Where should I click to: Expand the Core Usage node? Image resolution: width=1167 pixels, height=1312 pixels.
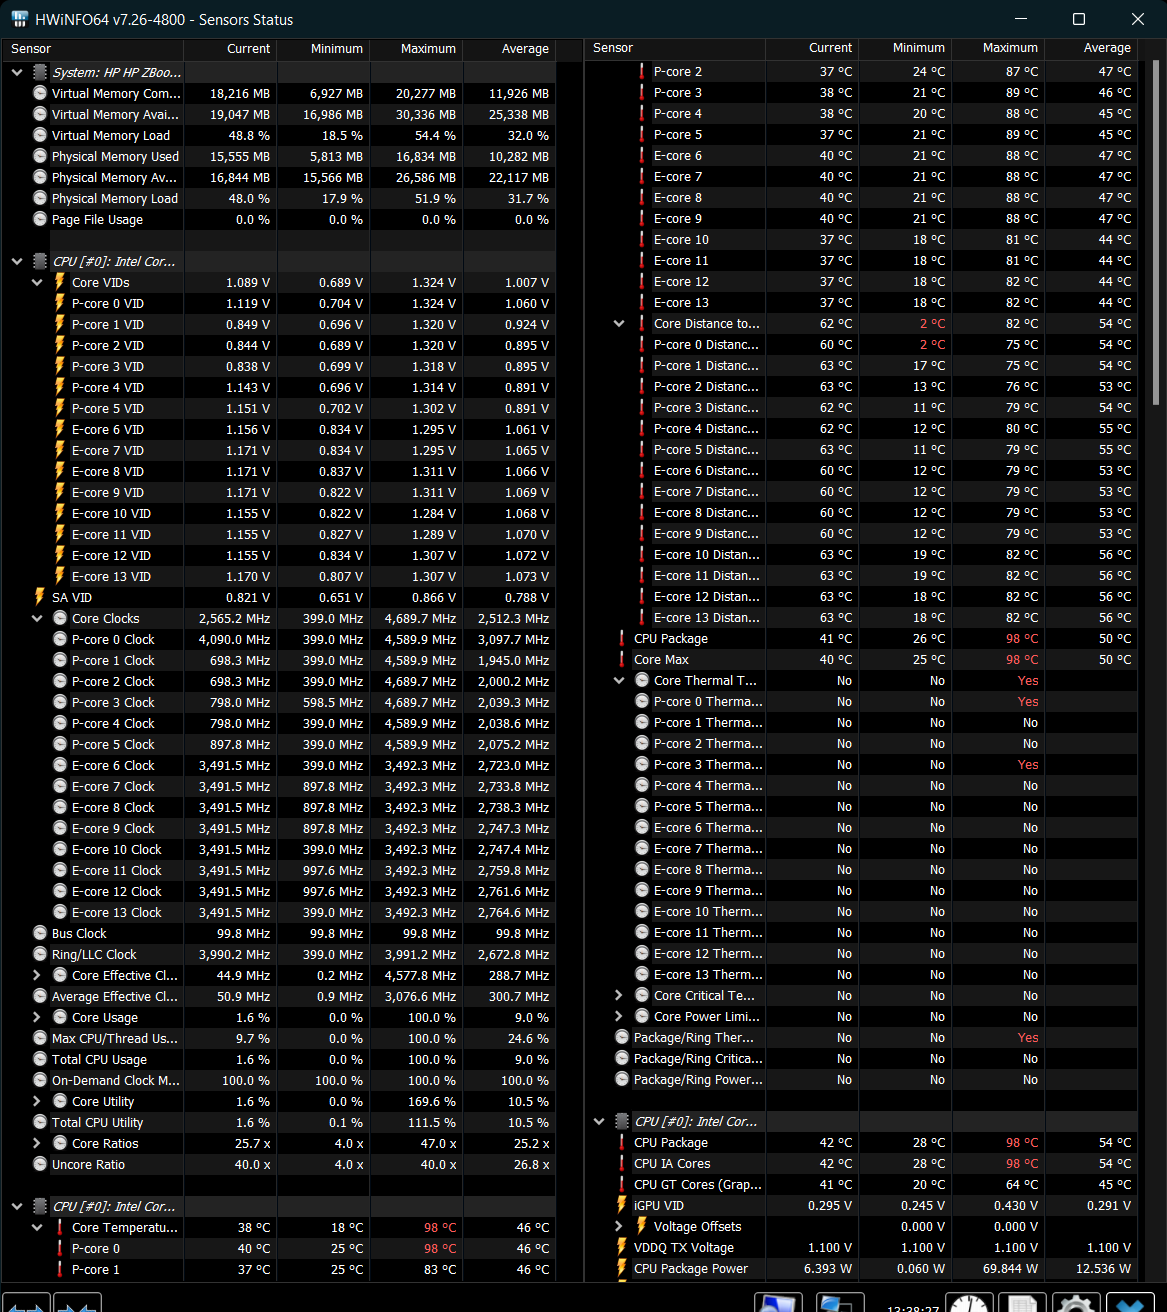(37, 1017)
